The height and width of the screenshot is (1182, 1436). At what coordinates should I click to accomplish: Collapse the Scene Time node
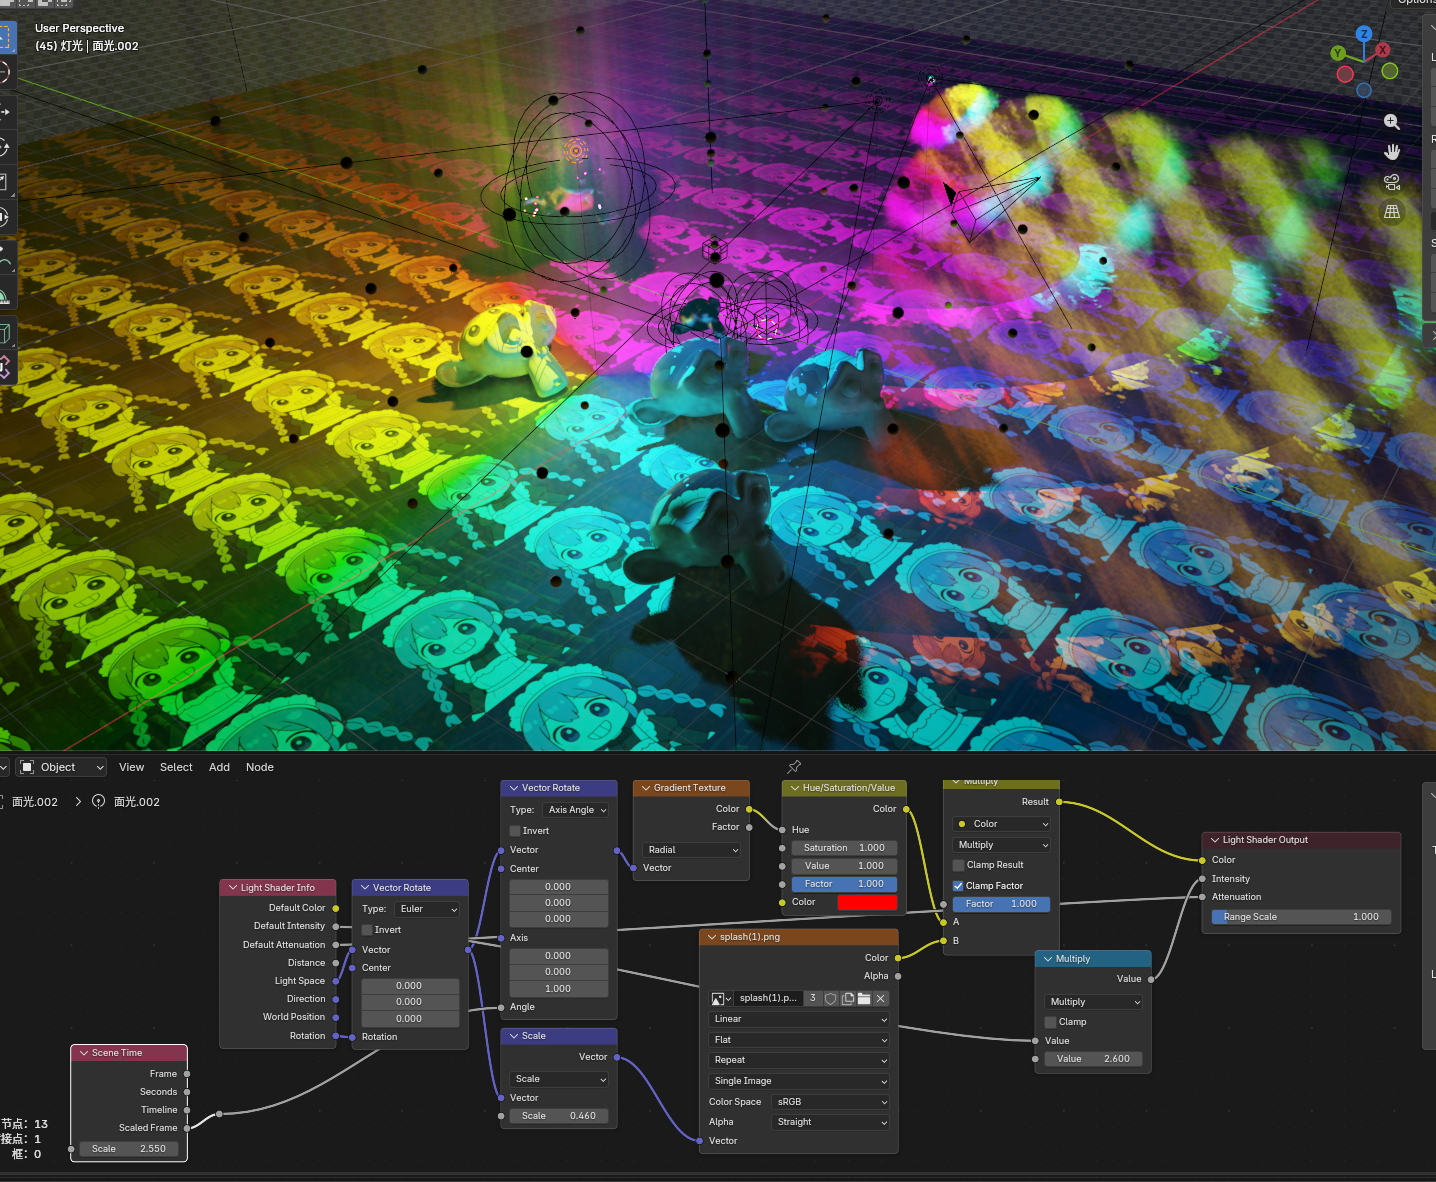pyautogui.click(x=84, y=1053)
